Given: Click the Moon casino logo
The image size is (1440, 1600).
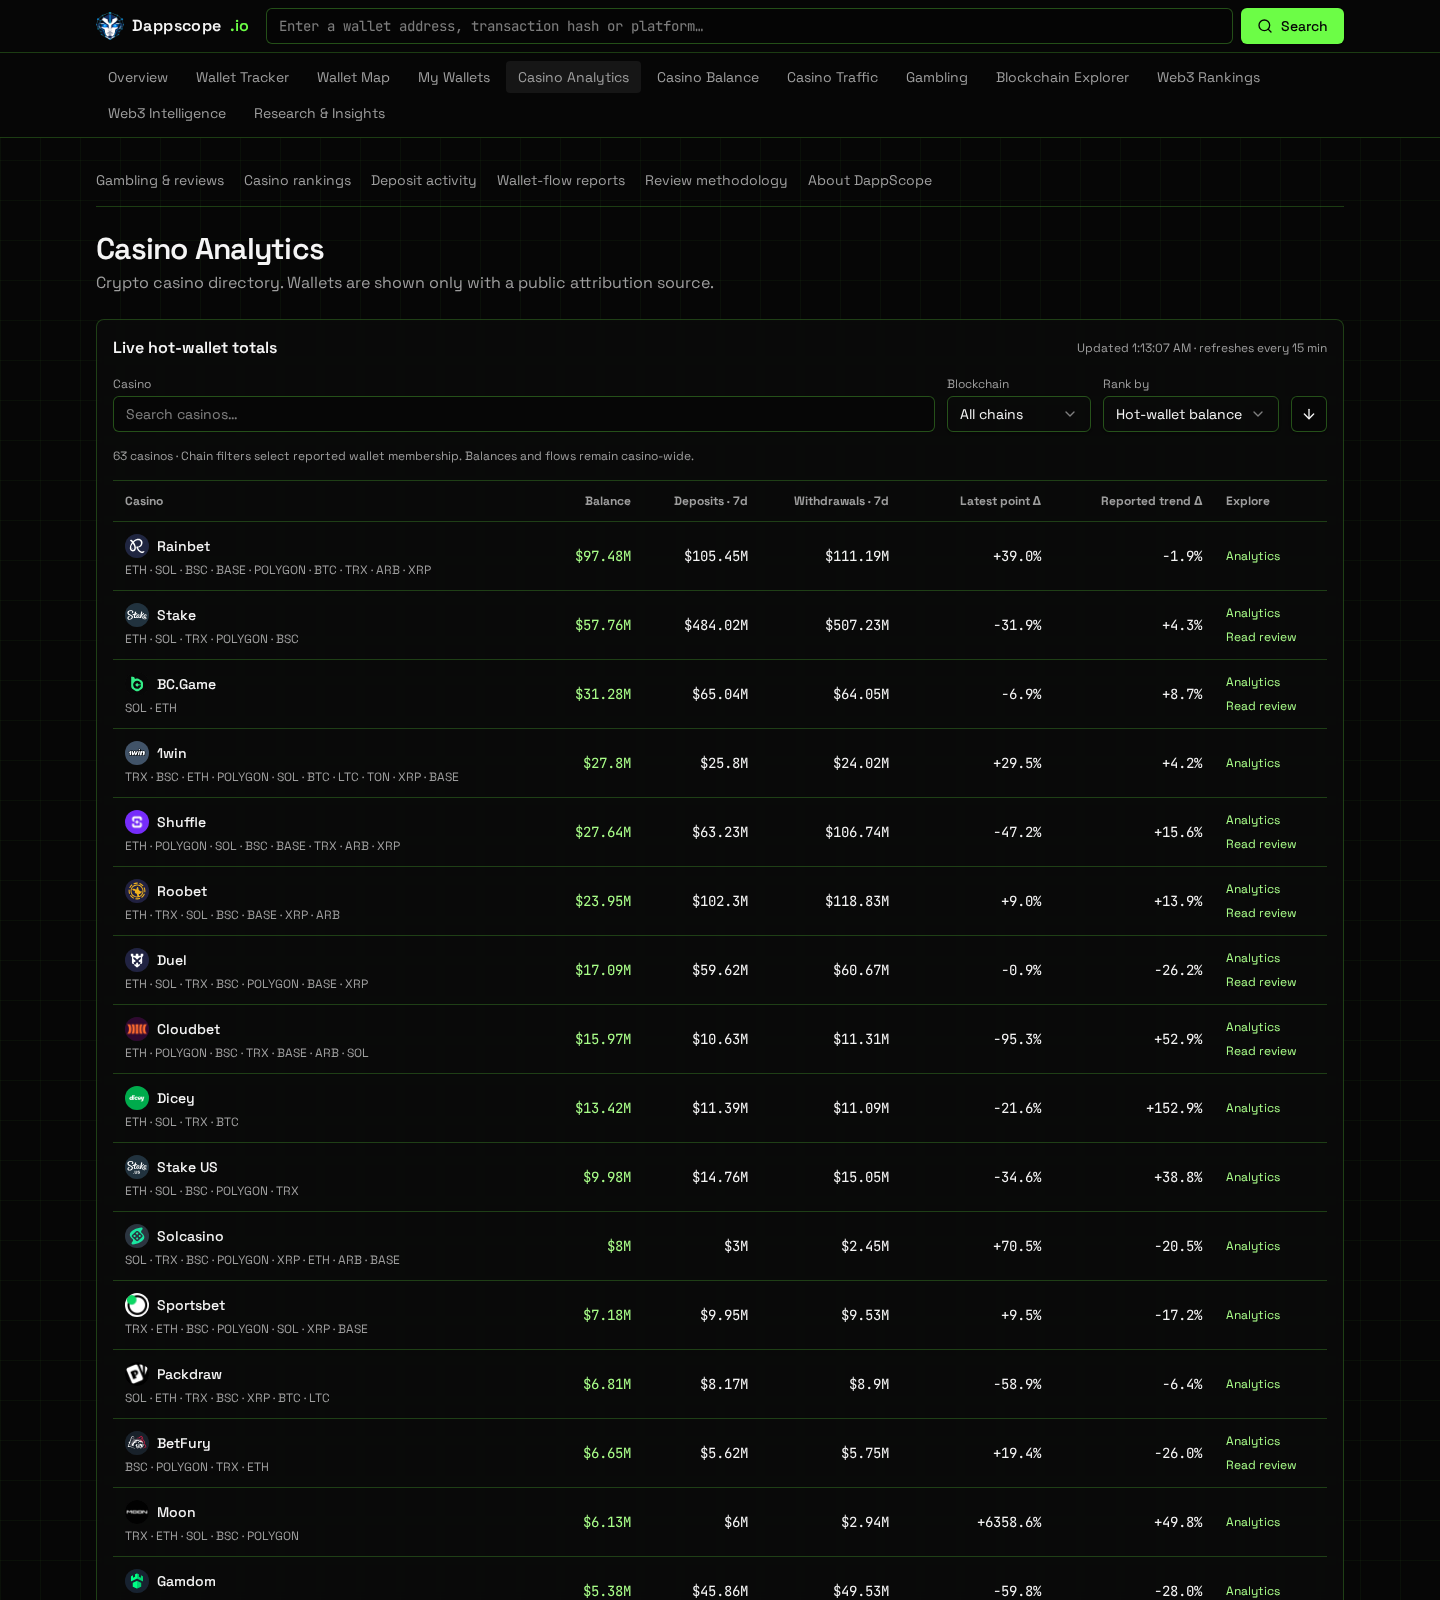Looking at the screenshot, I should pos(137,1512).
